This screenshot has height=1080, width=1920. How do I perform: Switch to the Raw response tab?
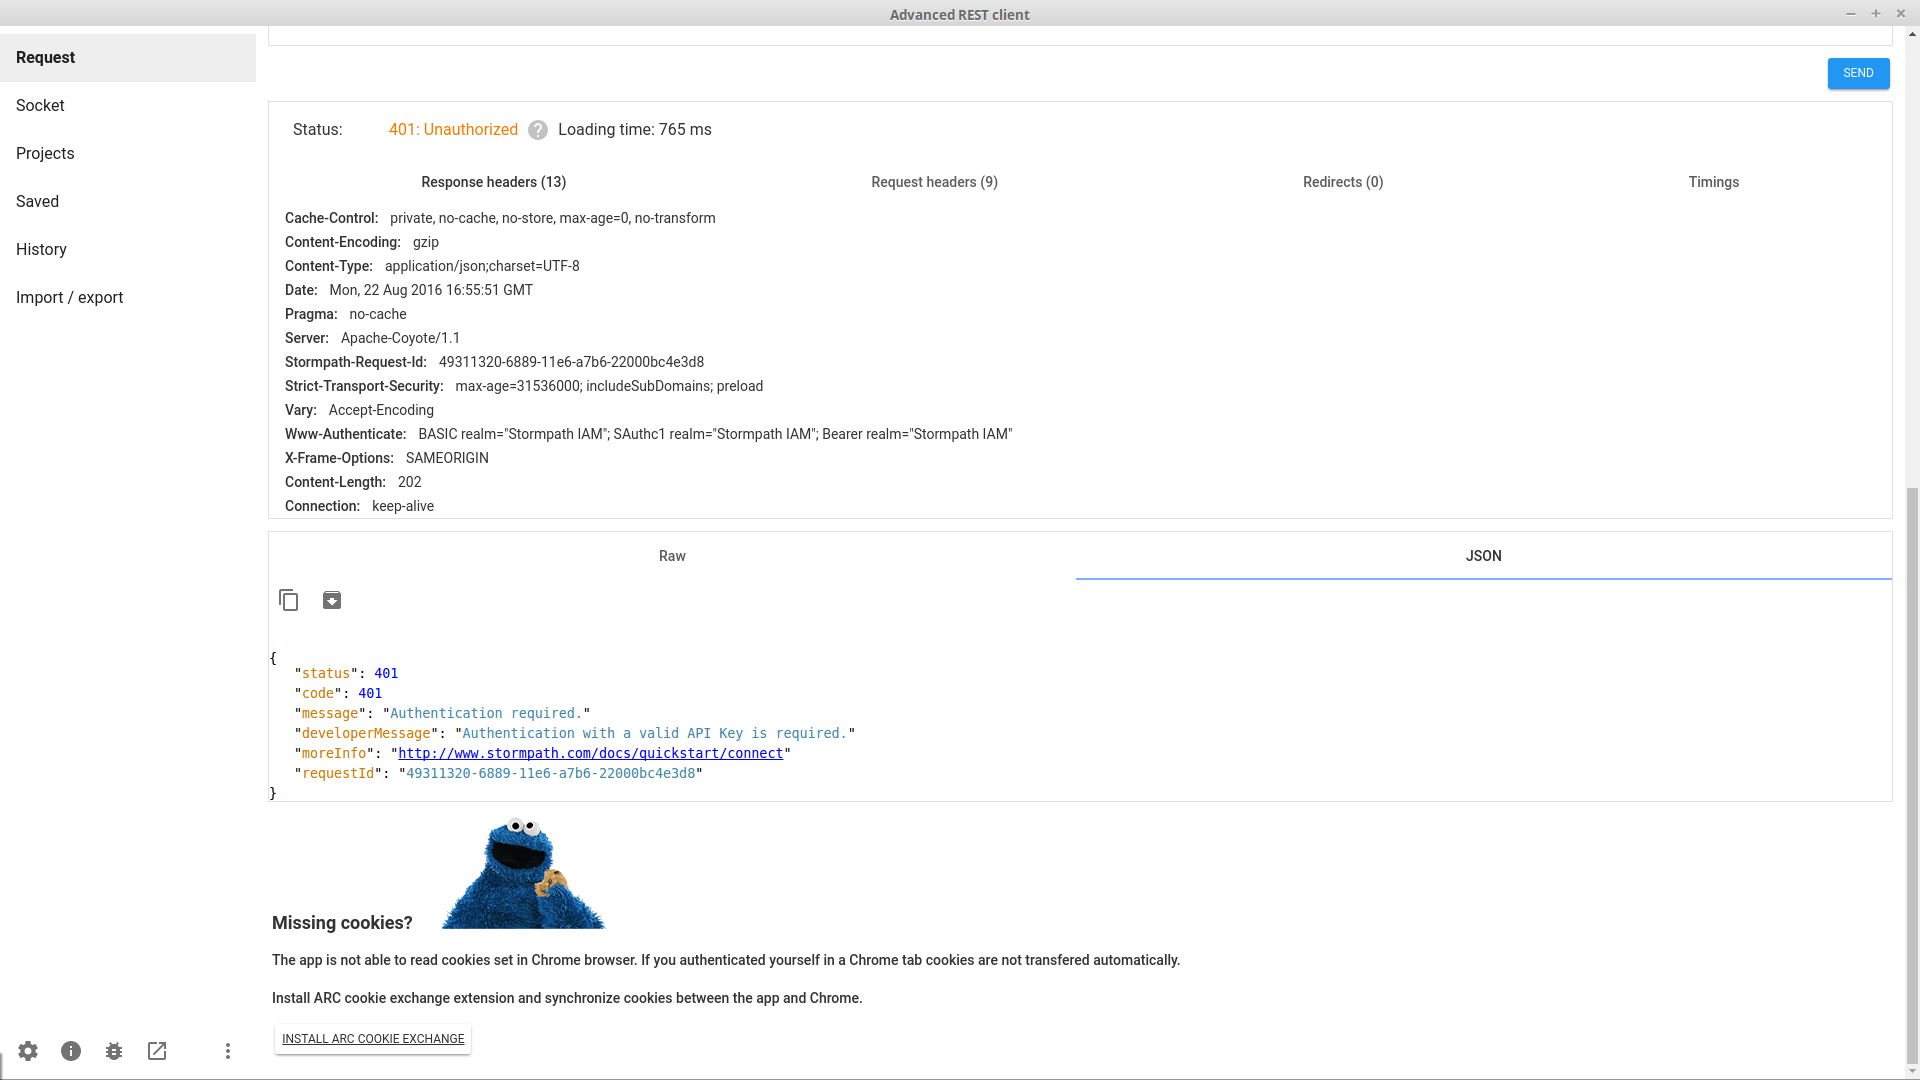pos(672,556)
